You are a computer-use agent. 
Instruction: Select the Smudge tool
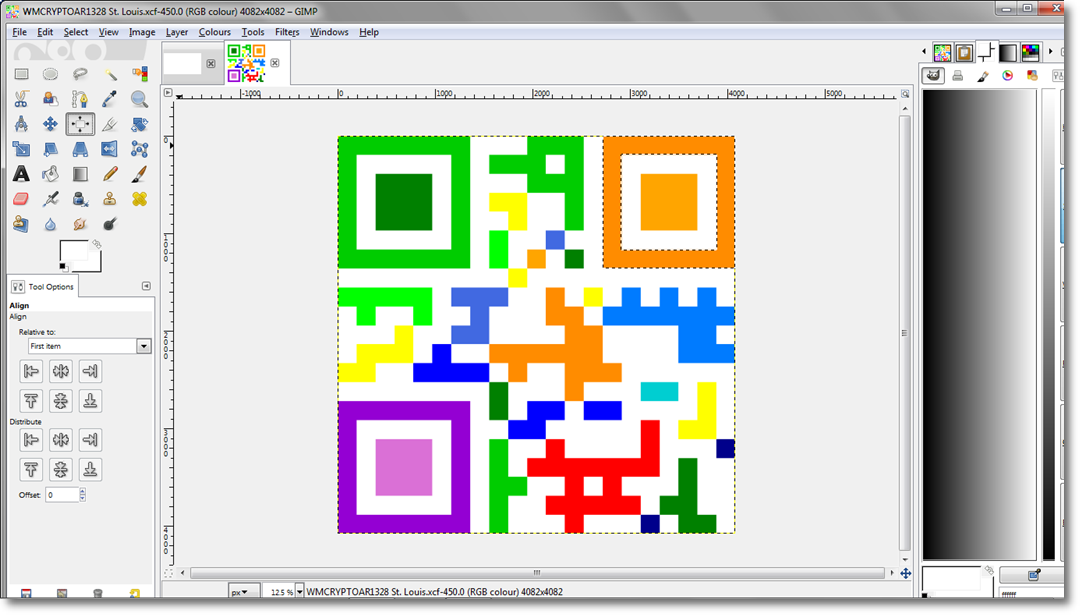80,224
